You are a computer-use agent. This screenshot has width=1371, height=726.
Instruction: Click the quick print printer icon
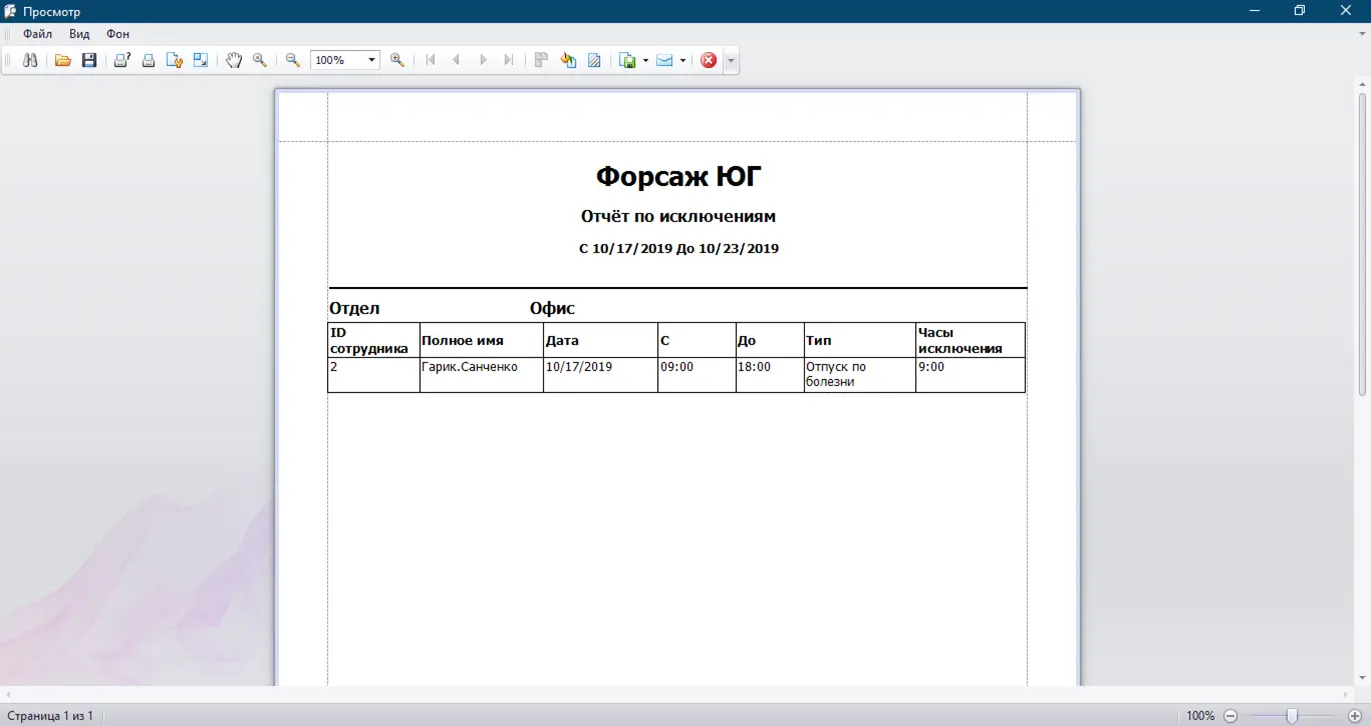(148, 60)
